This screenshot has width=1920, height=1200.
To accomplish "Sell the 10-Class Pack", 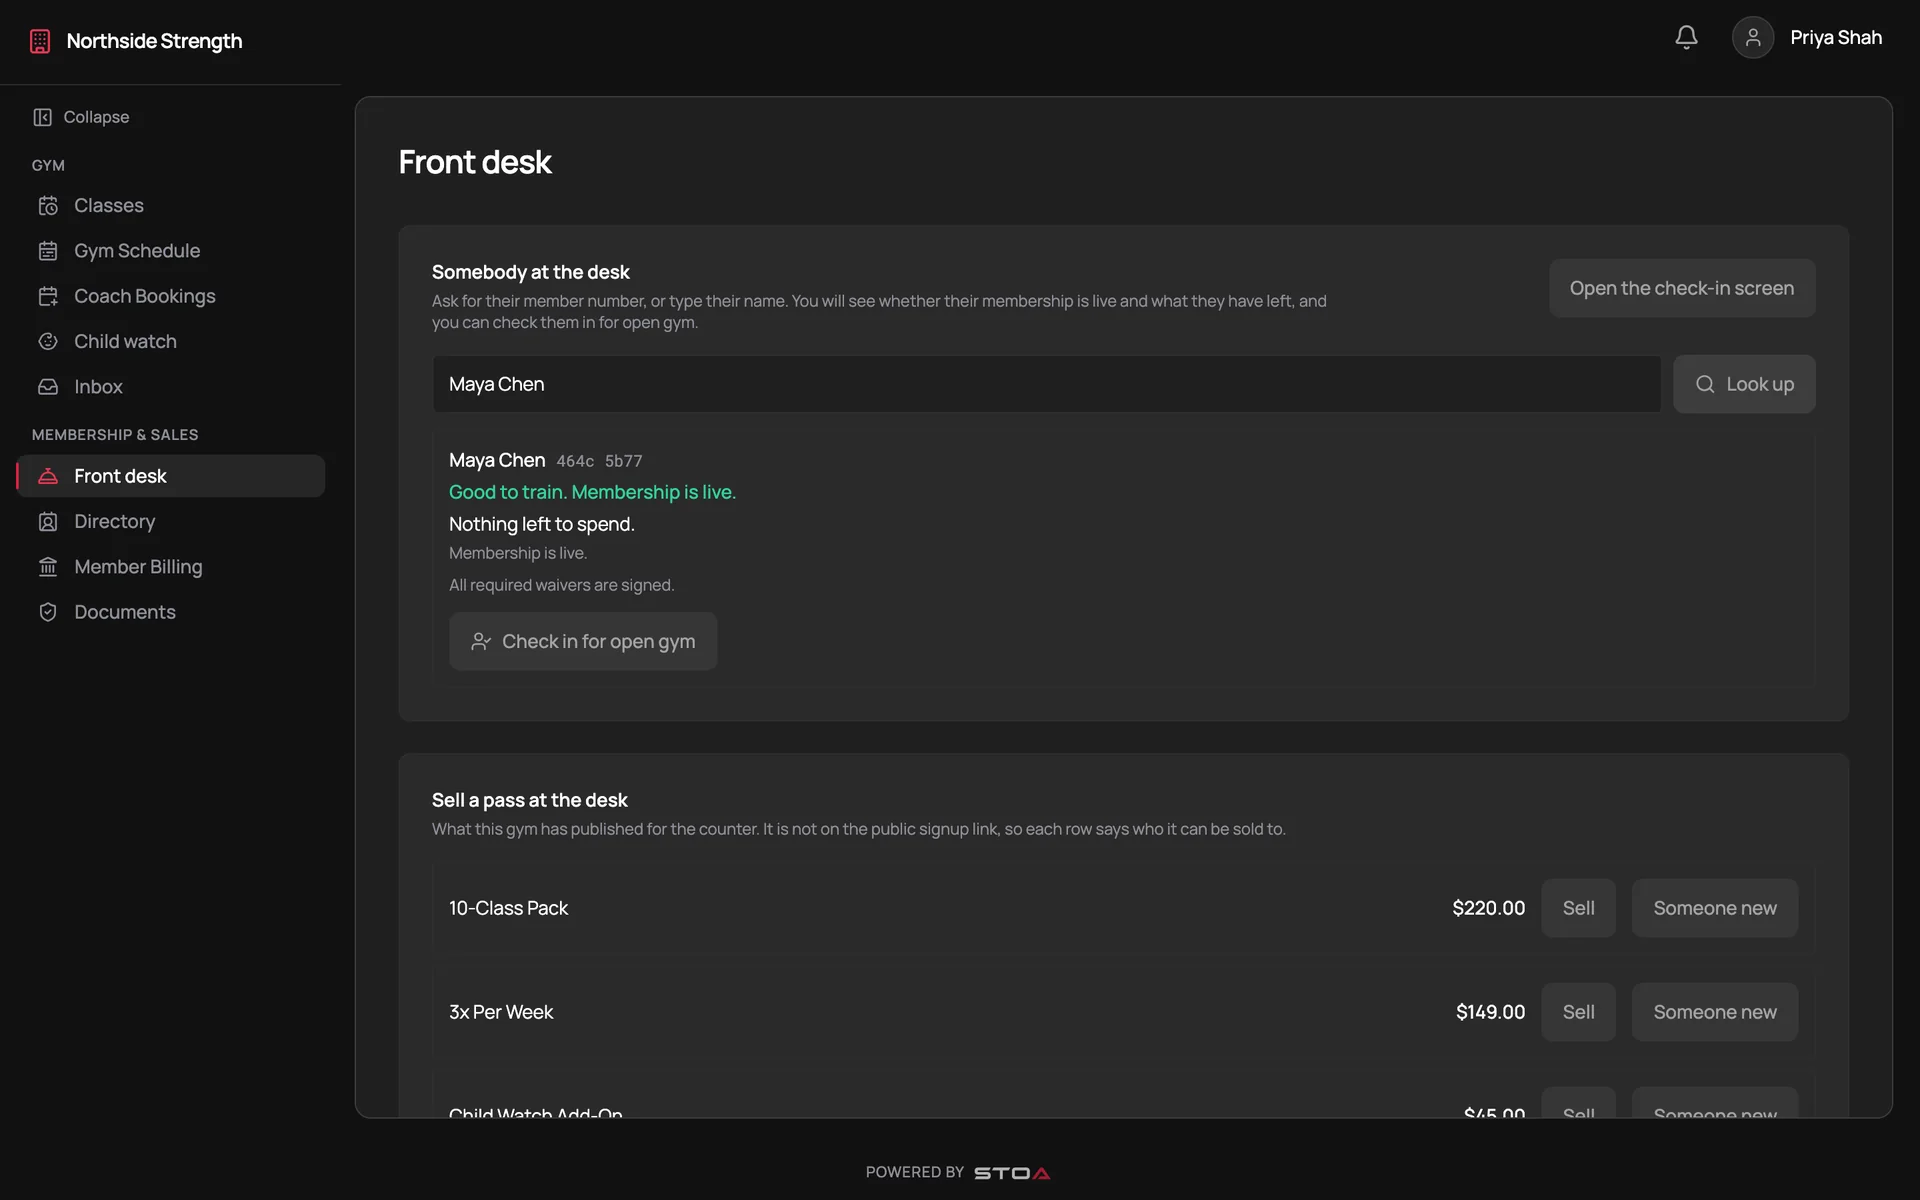I will tap(1578, 908).
